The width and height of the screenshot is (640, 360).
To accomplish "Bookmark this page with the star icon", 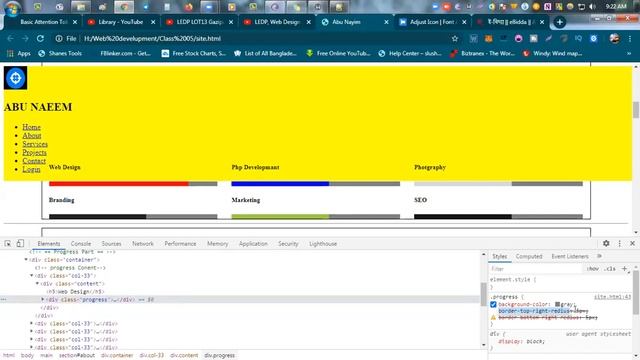I will pyautogui.click(x=455, y=38).
